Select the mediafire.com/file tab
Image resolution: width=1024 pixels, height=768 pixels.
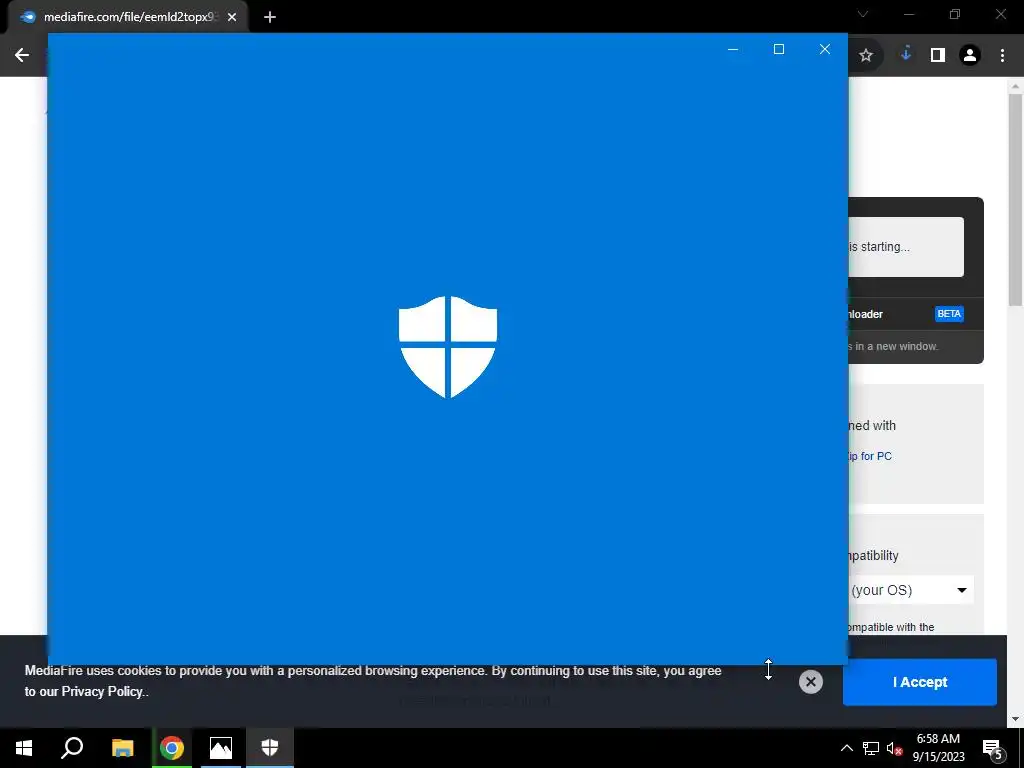coord(128,17)
